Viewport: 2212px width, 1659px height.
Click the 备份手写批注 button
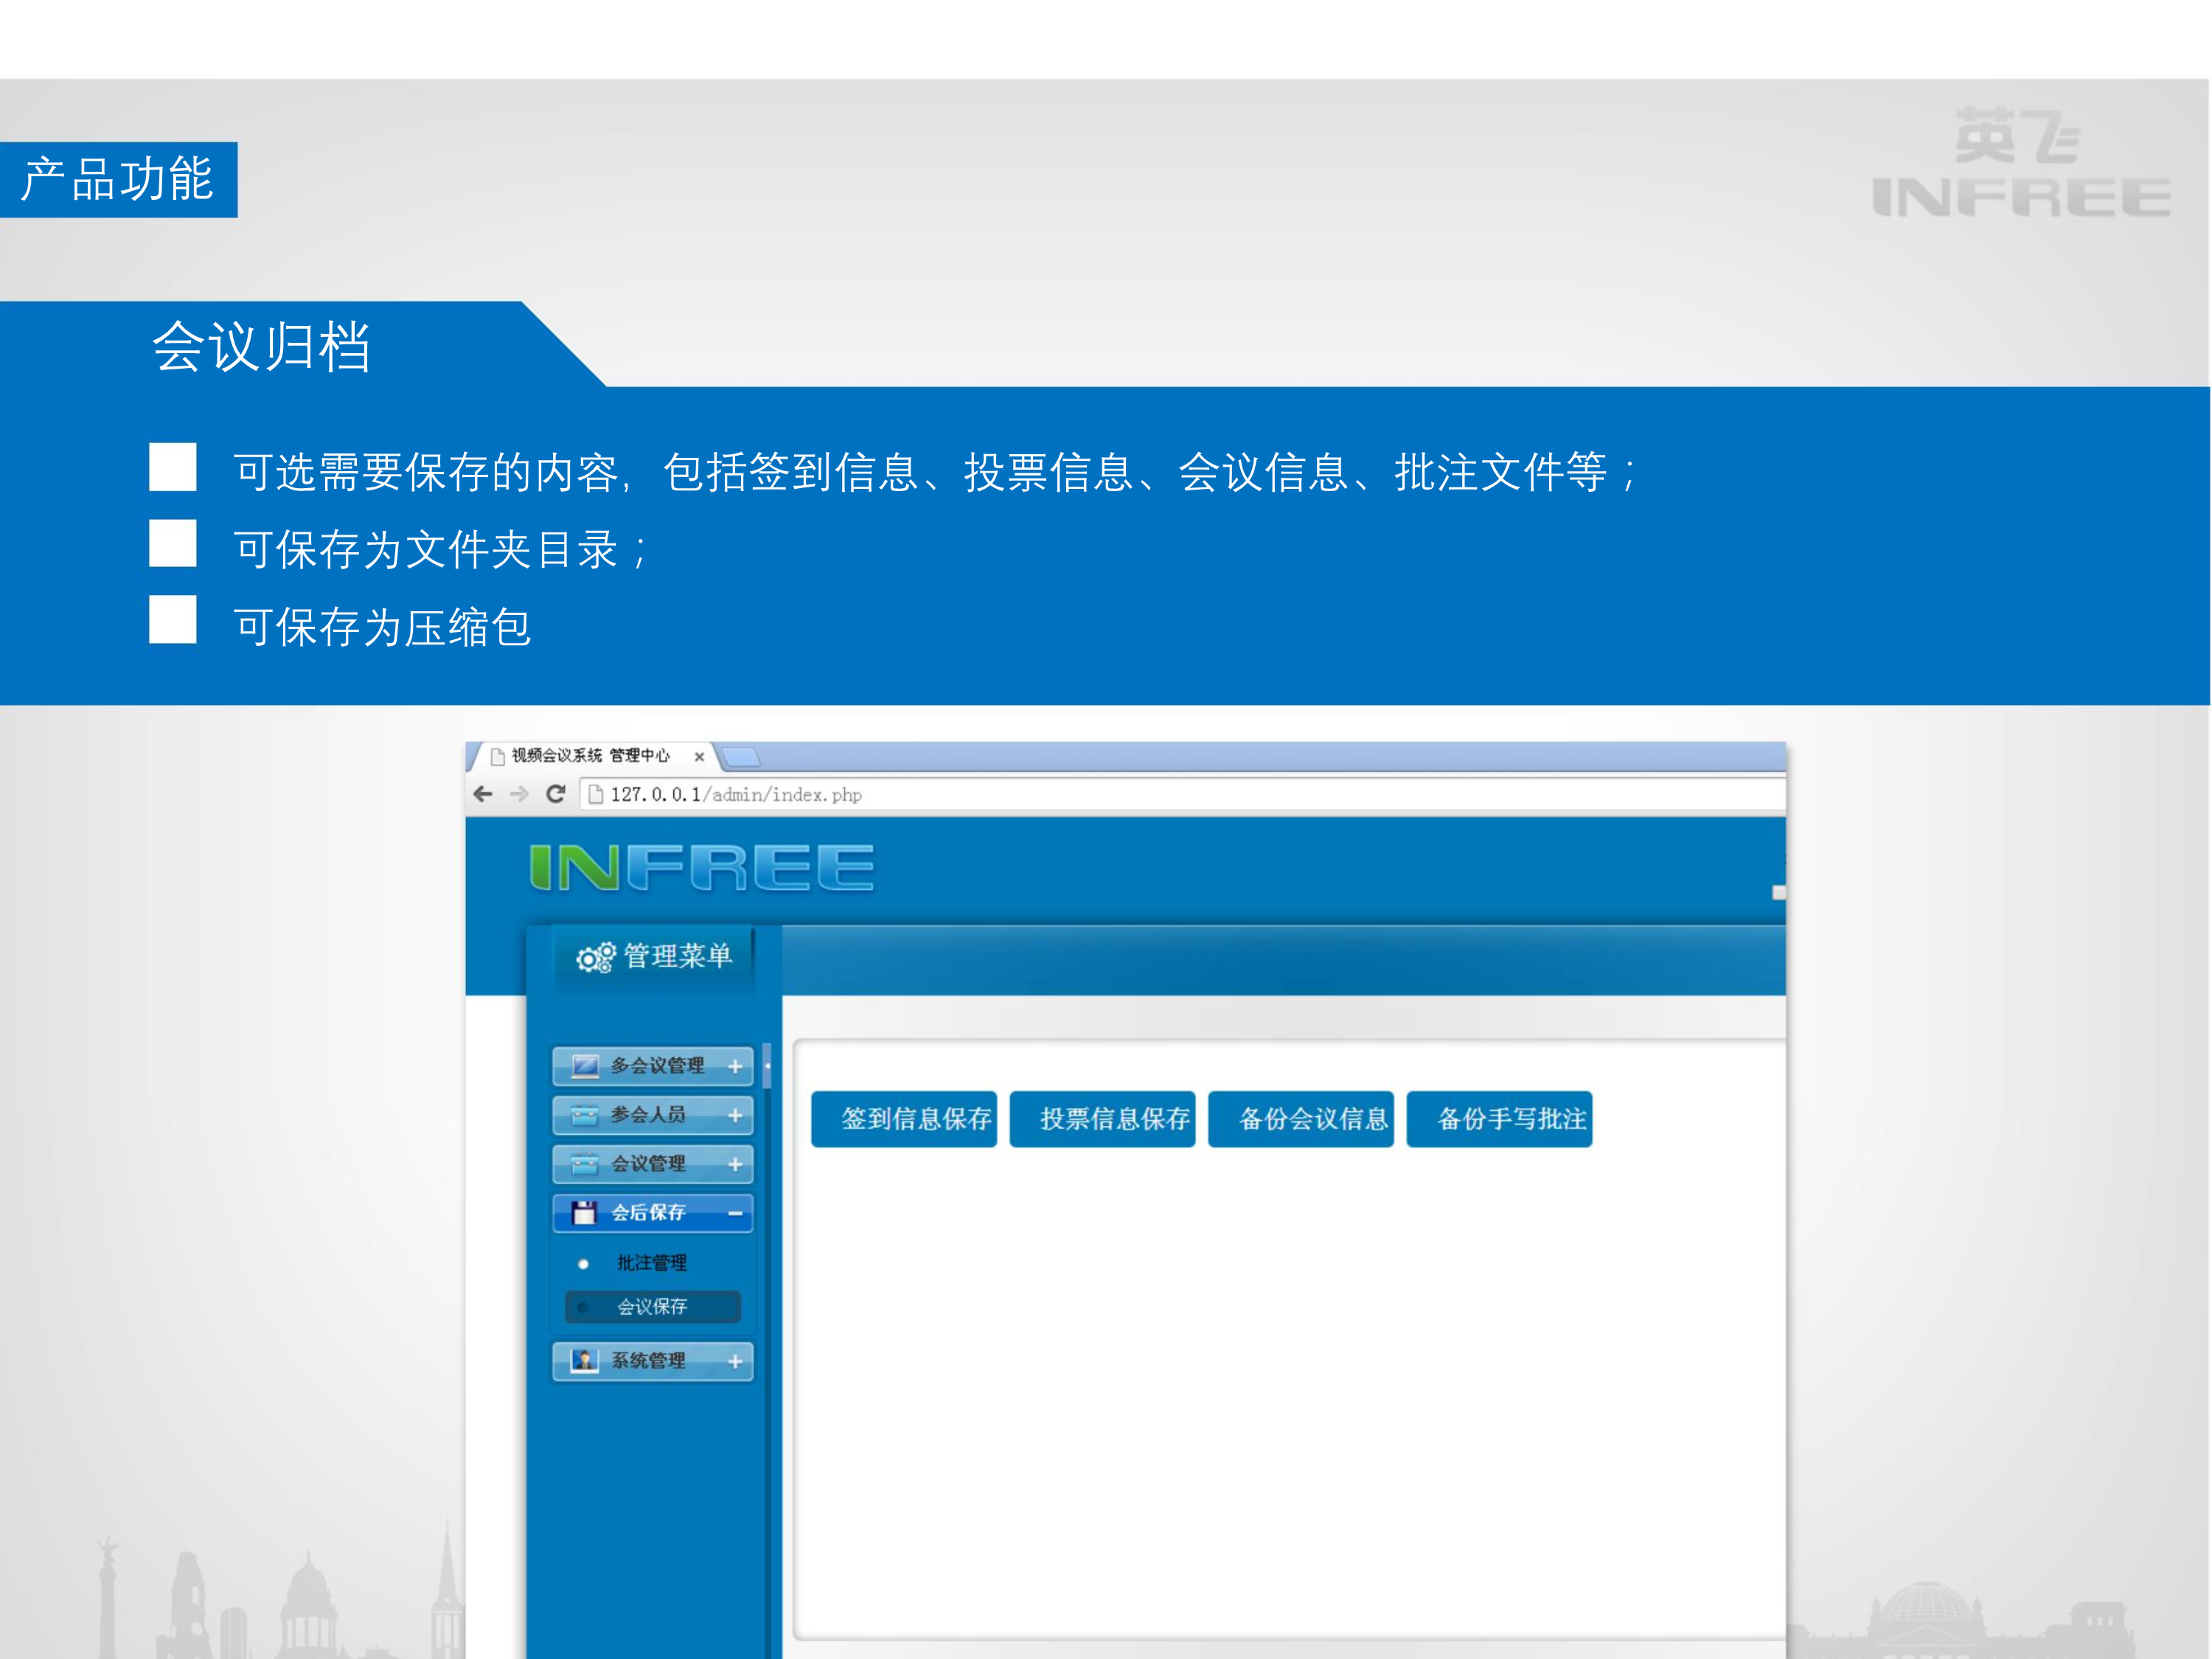pyautogui.click(x=1500, y=1119)
